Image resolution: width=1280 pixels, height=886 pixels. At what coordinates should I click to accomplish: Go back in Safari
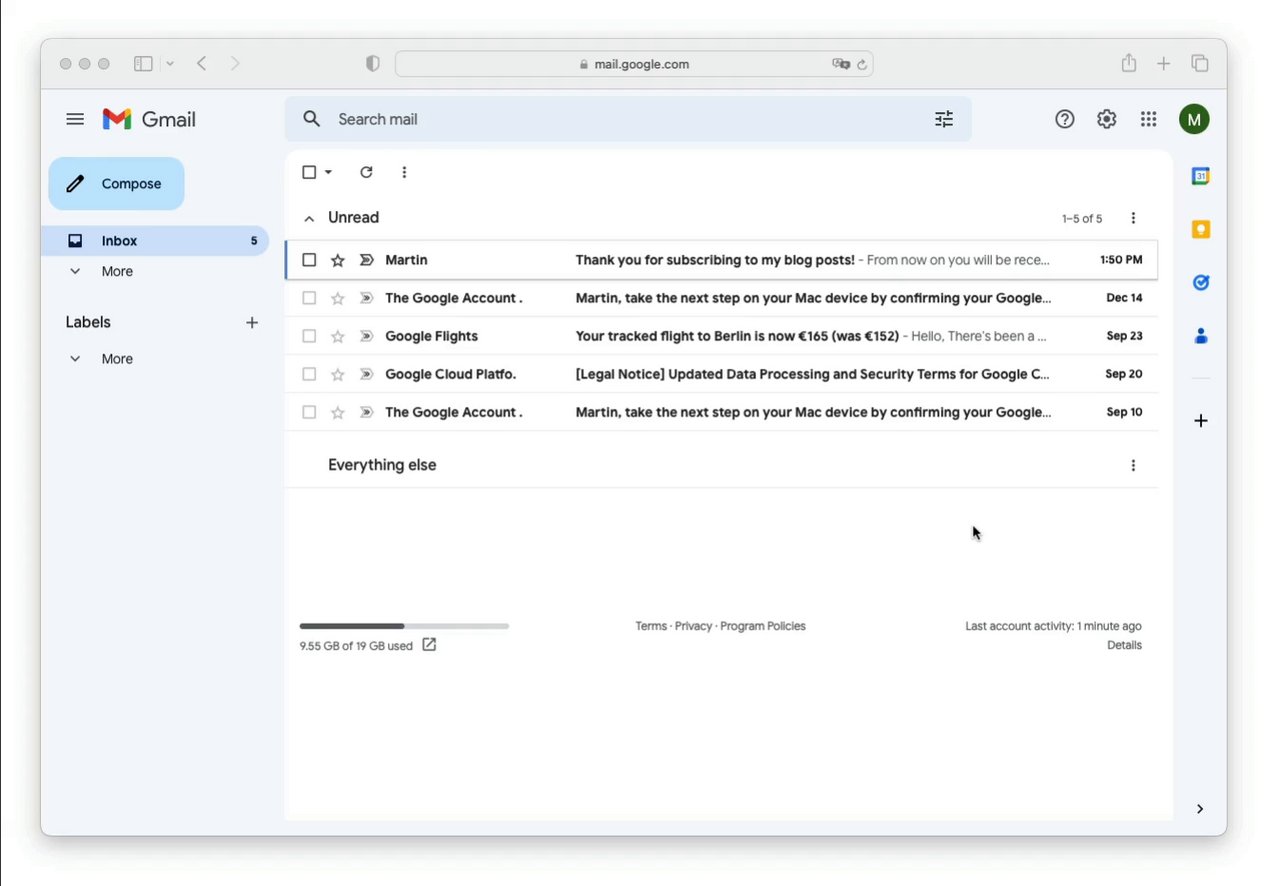coord(202,64)
